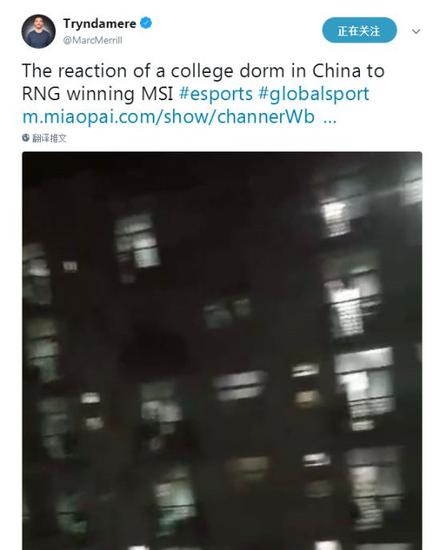Open the @MarcMerrill handle
This screenshot has width=440, height=550.
pos(93,40)
